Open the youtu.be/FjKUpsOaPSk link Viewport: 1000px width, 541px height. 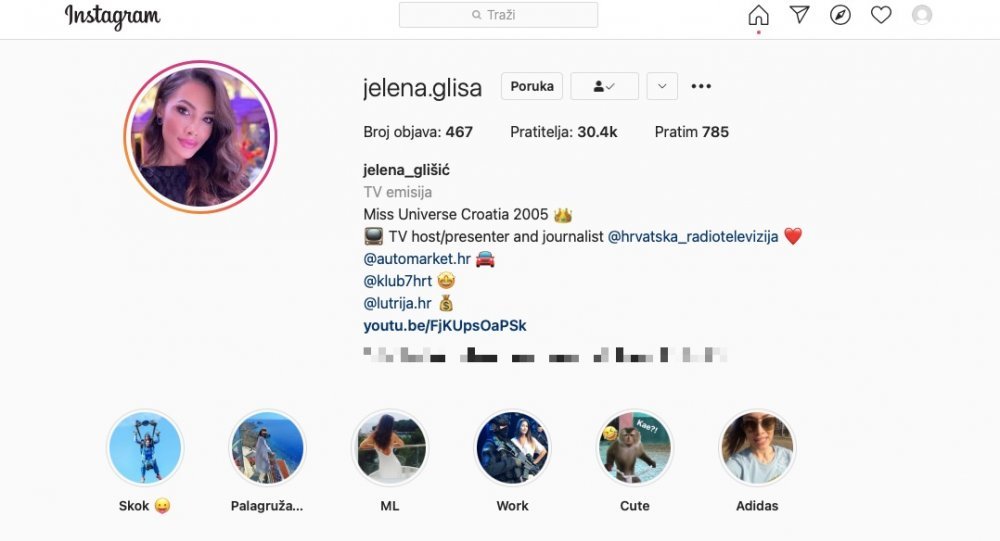pyautogui.click(x=445, y=326)
